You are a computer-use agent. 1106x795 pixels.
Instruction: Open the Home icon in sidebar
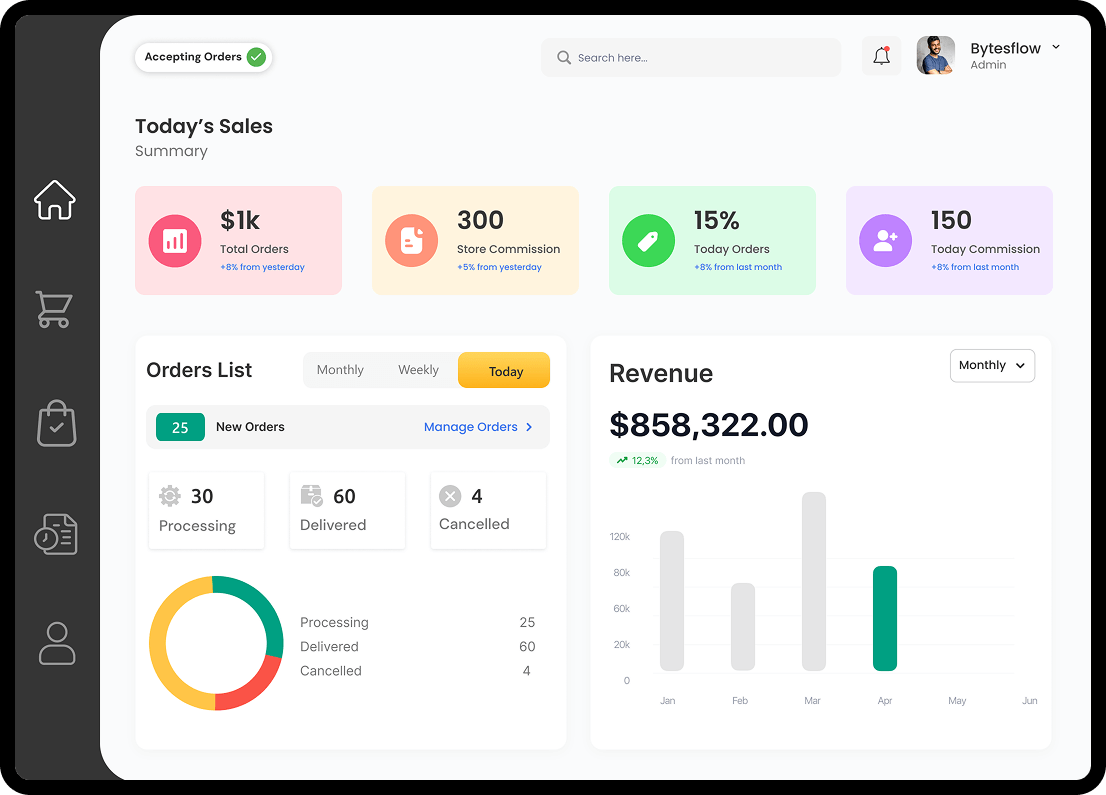tap(55, 200)
